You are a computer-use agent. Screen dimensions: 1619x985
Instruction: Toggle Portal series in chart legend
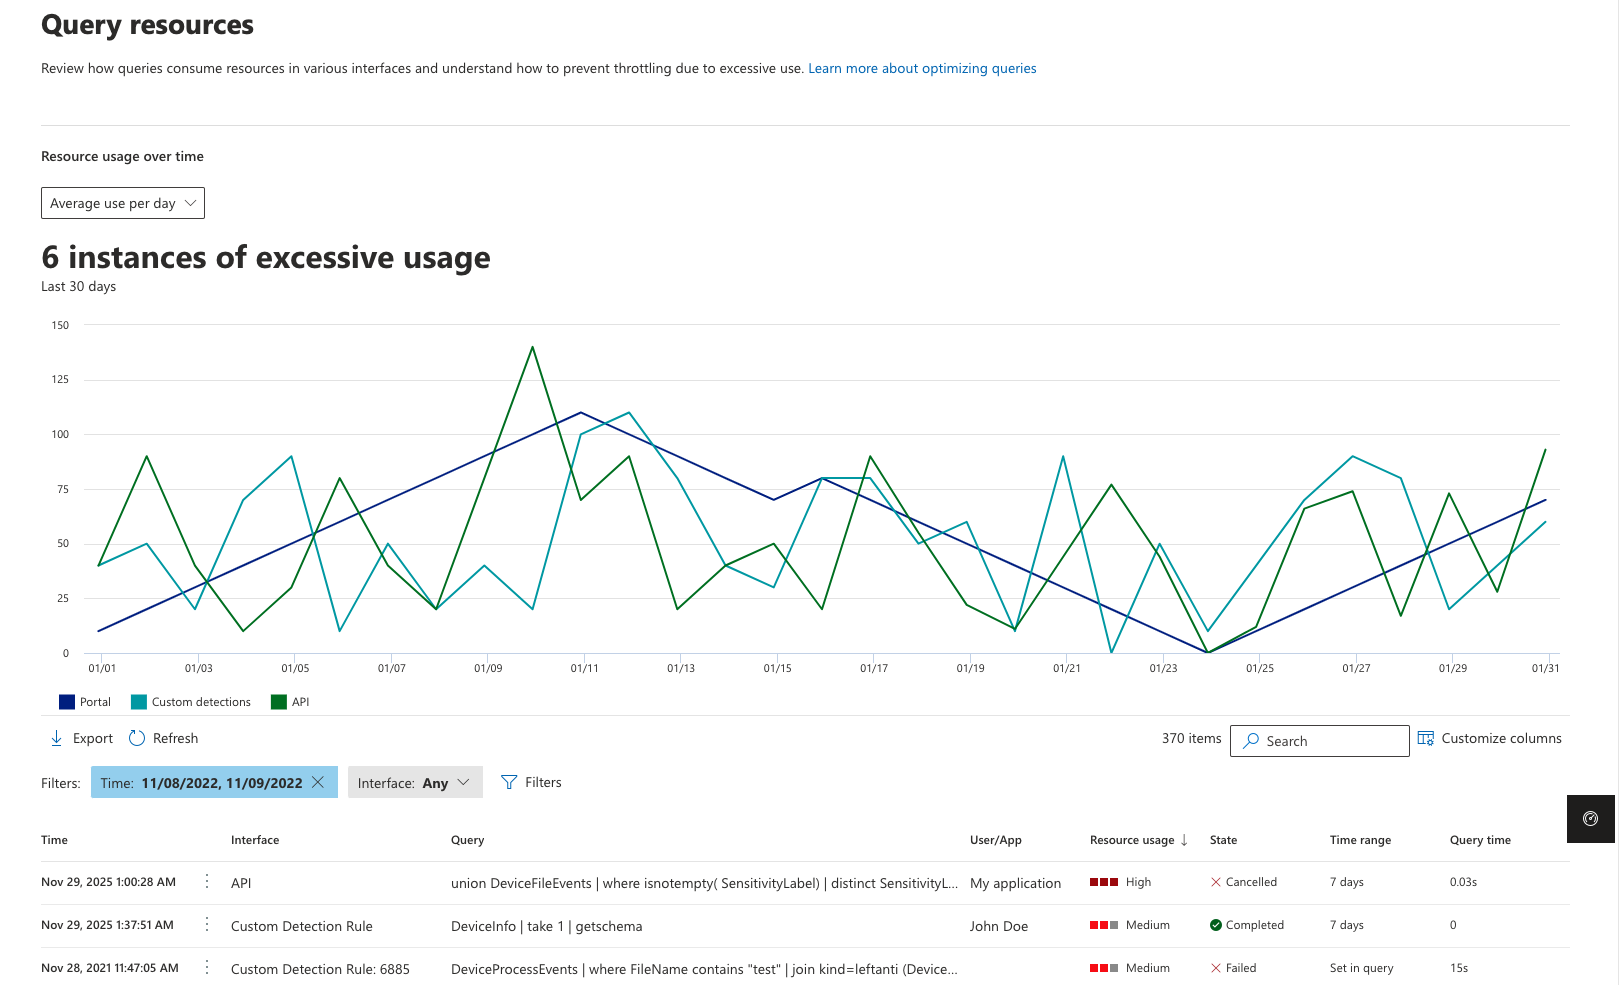click(67, 702)
